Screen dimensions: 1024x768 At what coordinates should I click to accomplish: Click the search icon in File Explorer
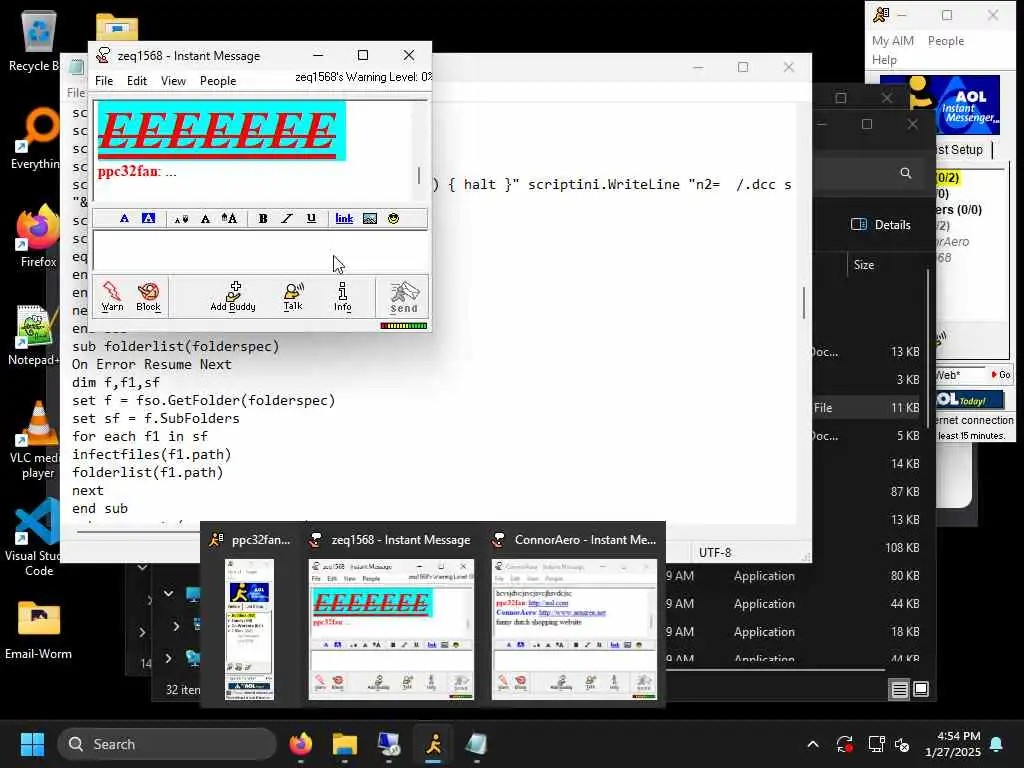pos(905,173)
